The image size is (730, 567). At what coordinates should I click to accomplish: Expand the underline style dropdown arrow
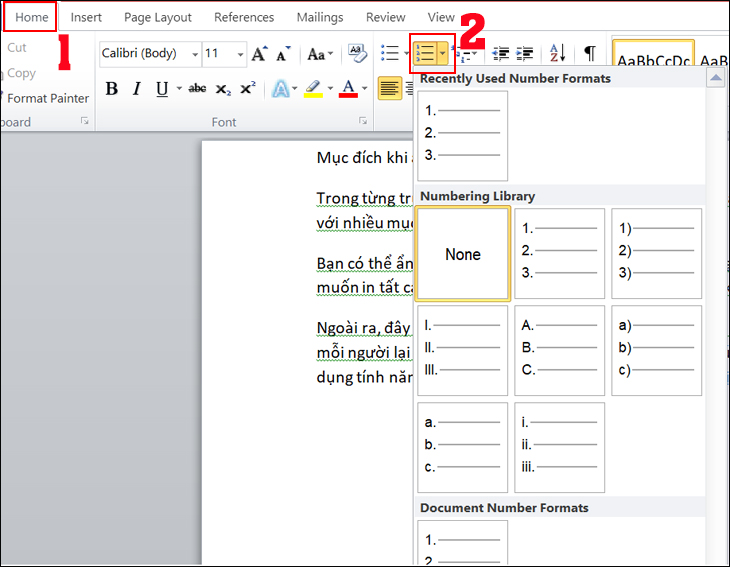[179, 88]
